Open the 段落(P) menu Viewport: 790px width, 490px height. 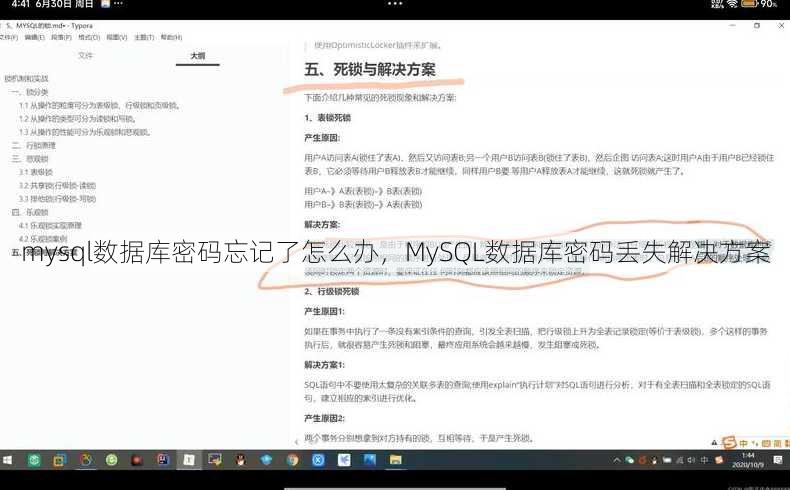click(x=61, y=37)
